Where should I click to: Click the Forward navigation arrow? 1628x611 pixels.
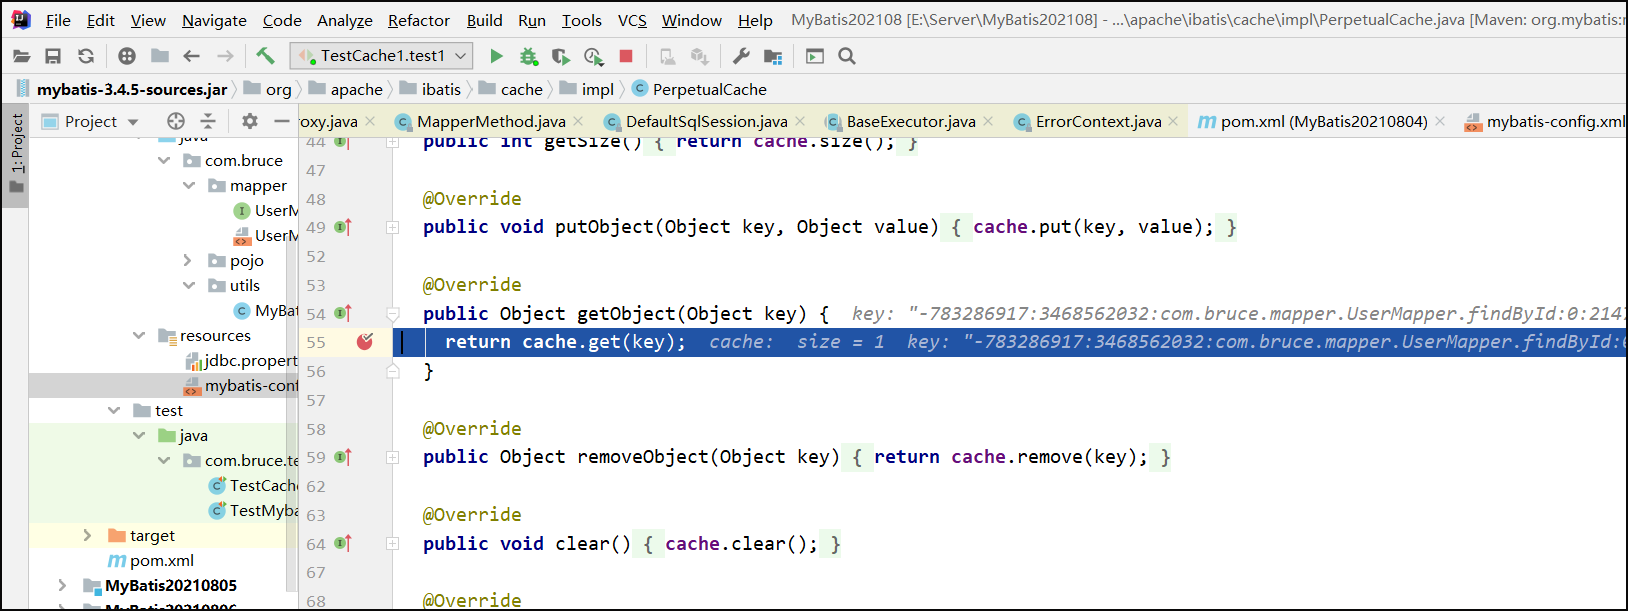[225, 56]
